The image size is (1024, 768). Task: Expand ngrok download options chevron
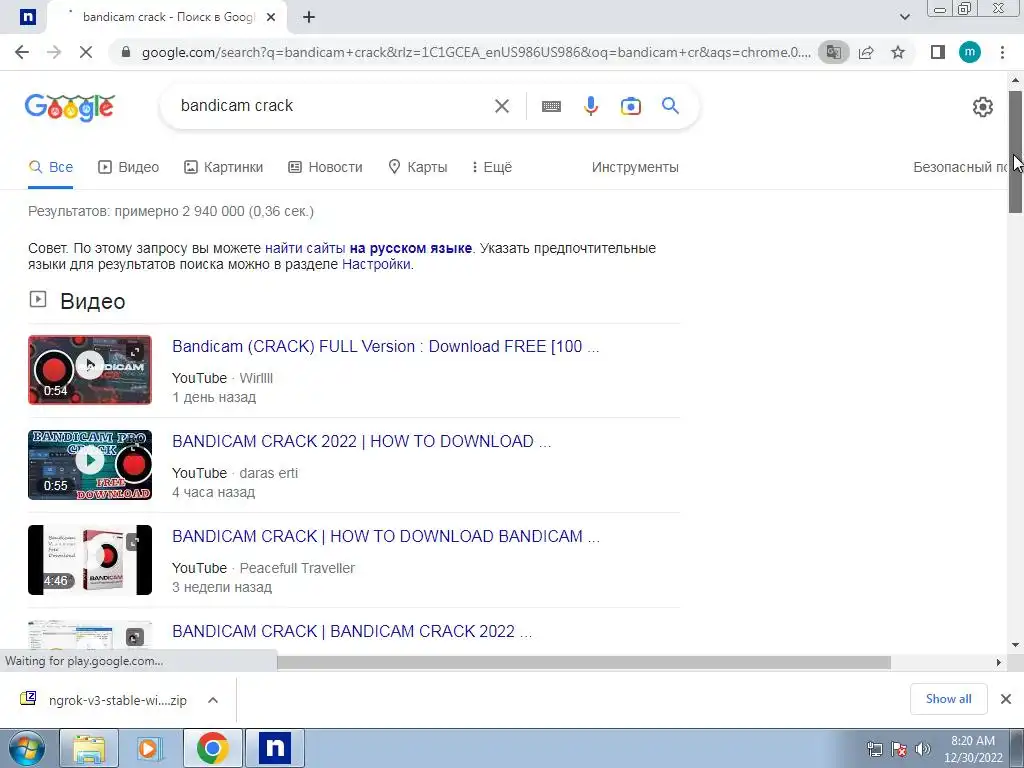[x=213, y=700]
